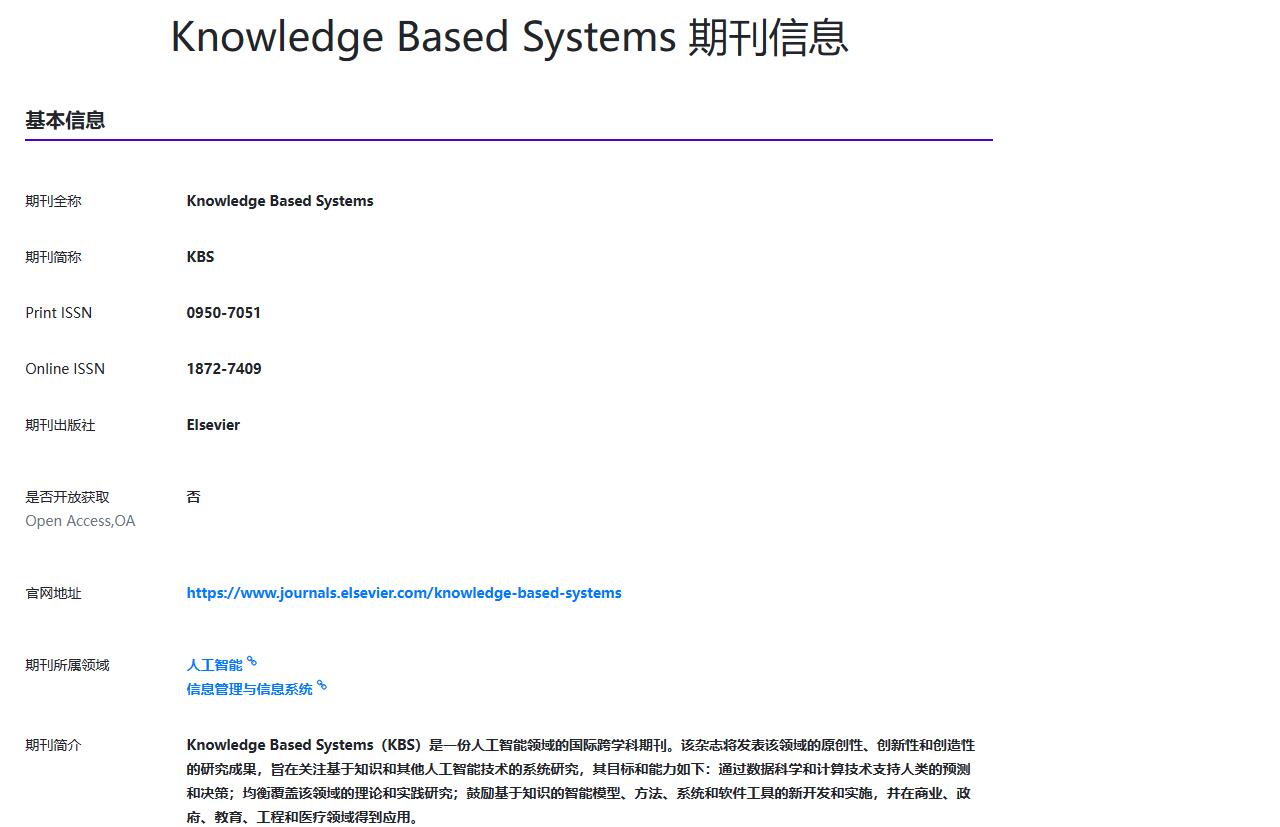Select the journal name value Knowledge Based Systems
This screenshot has width=1280, height=827.
pyautogui.click(x=280, y=201)
